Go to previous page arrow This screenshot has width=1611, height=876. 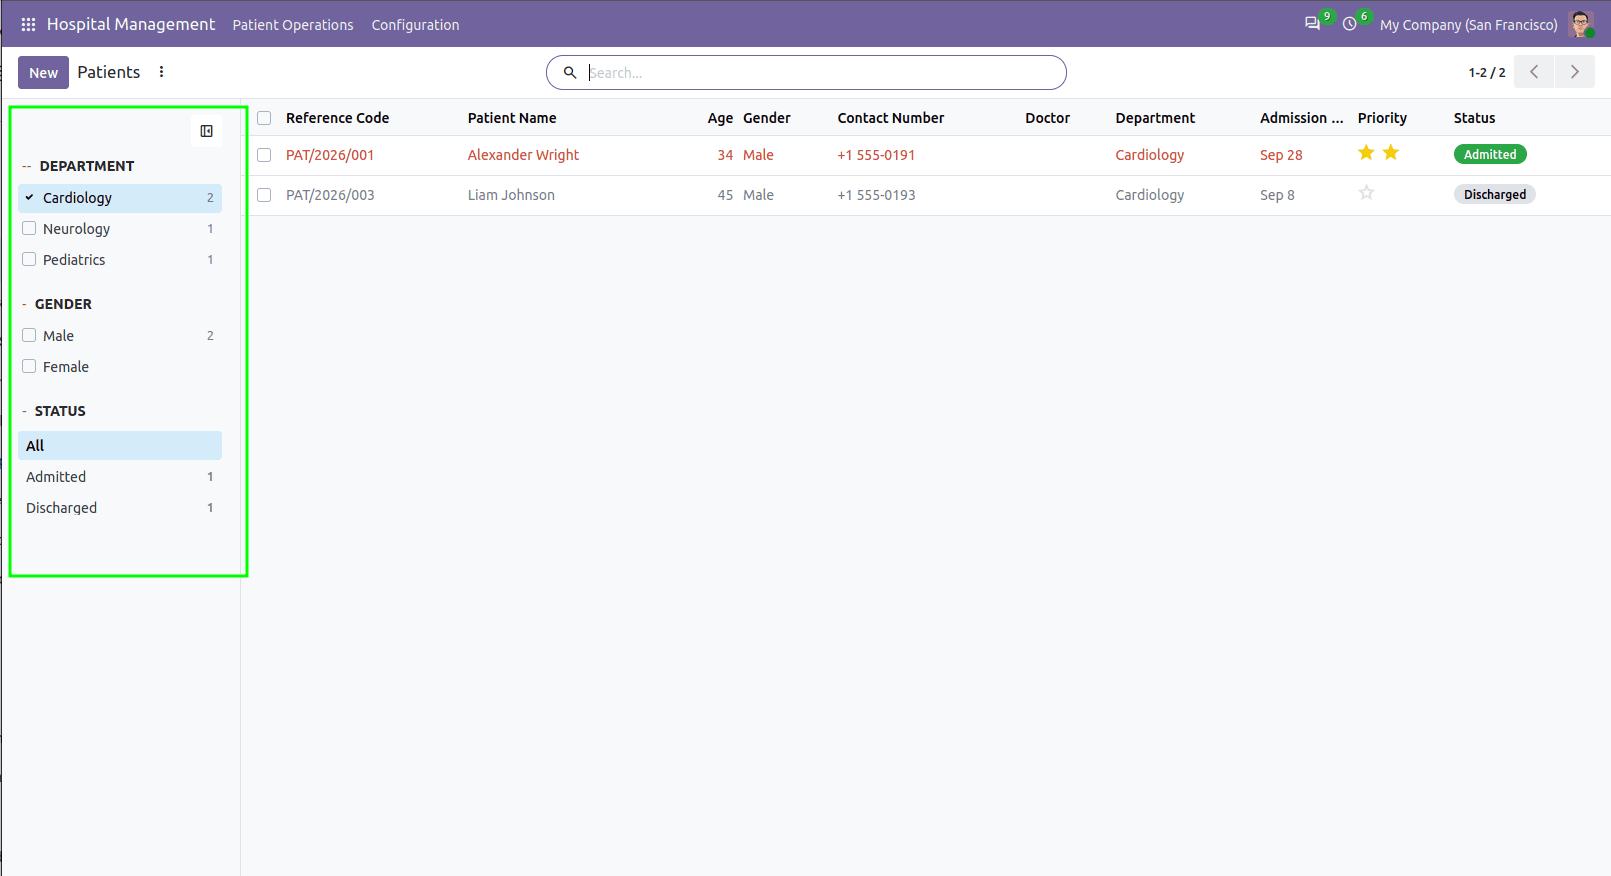[1534, 72]
